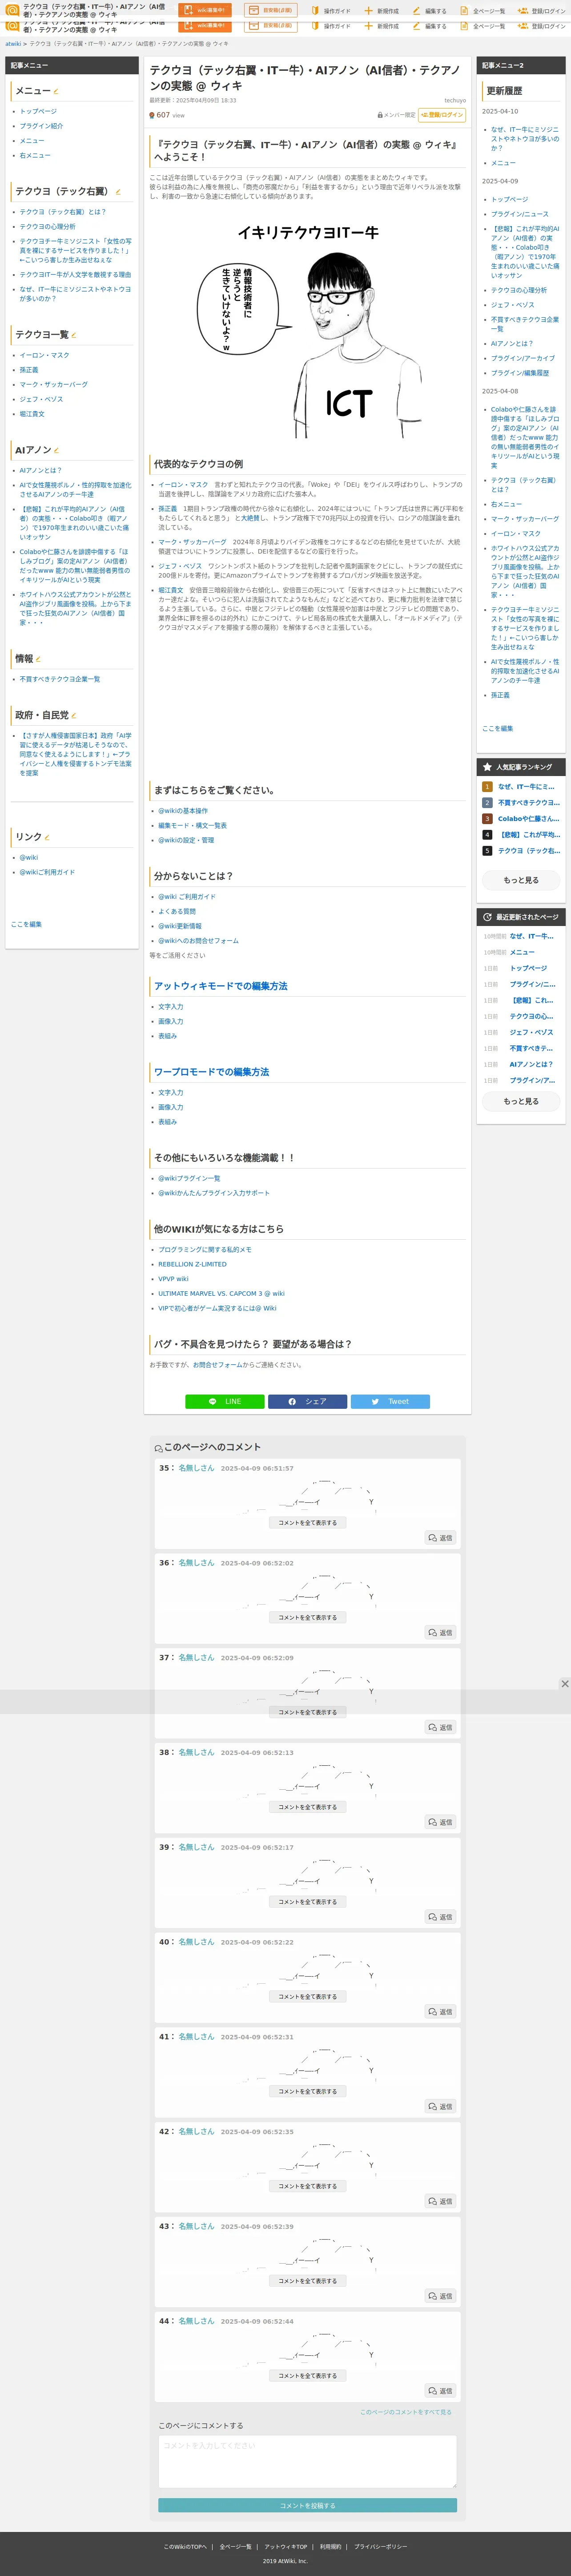Reply to comment 43 using 返信
The image size is (571, 2576).
[440, 2296]
